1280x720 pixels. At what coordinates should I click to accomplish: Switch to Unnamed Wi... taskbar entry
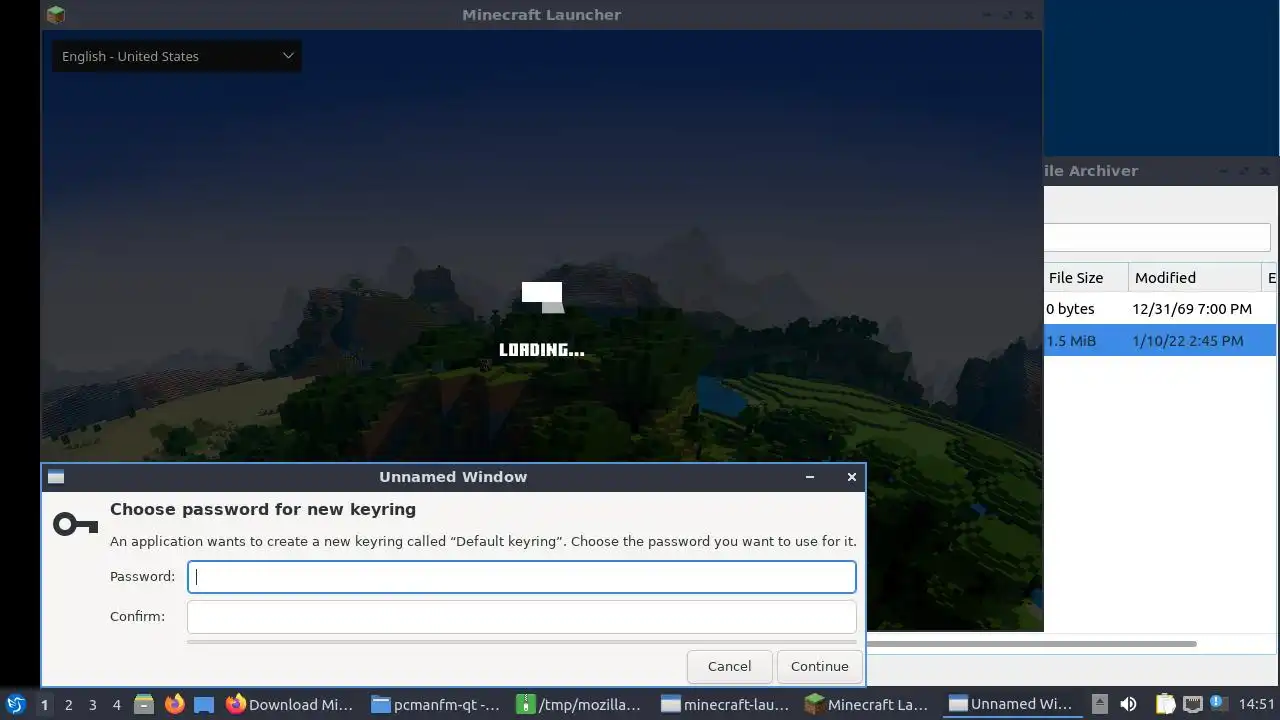tap(1011, 704)
